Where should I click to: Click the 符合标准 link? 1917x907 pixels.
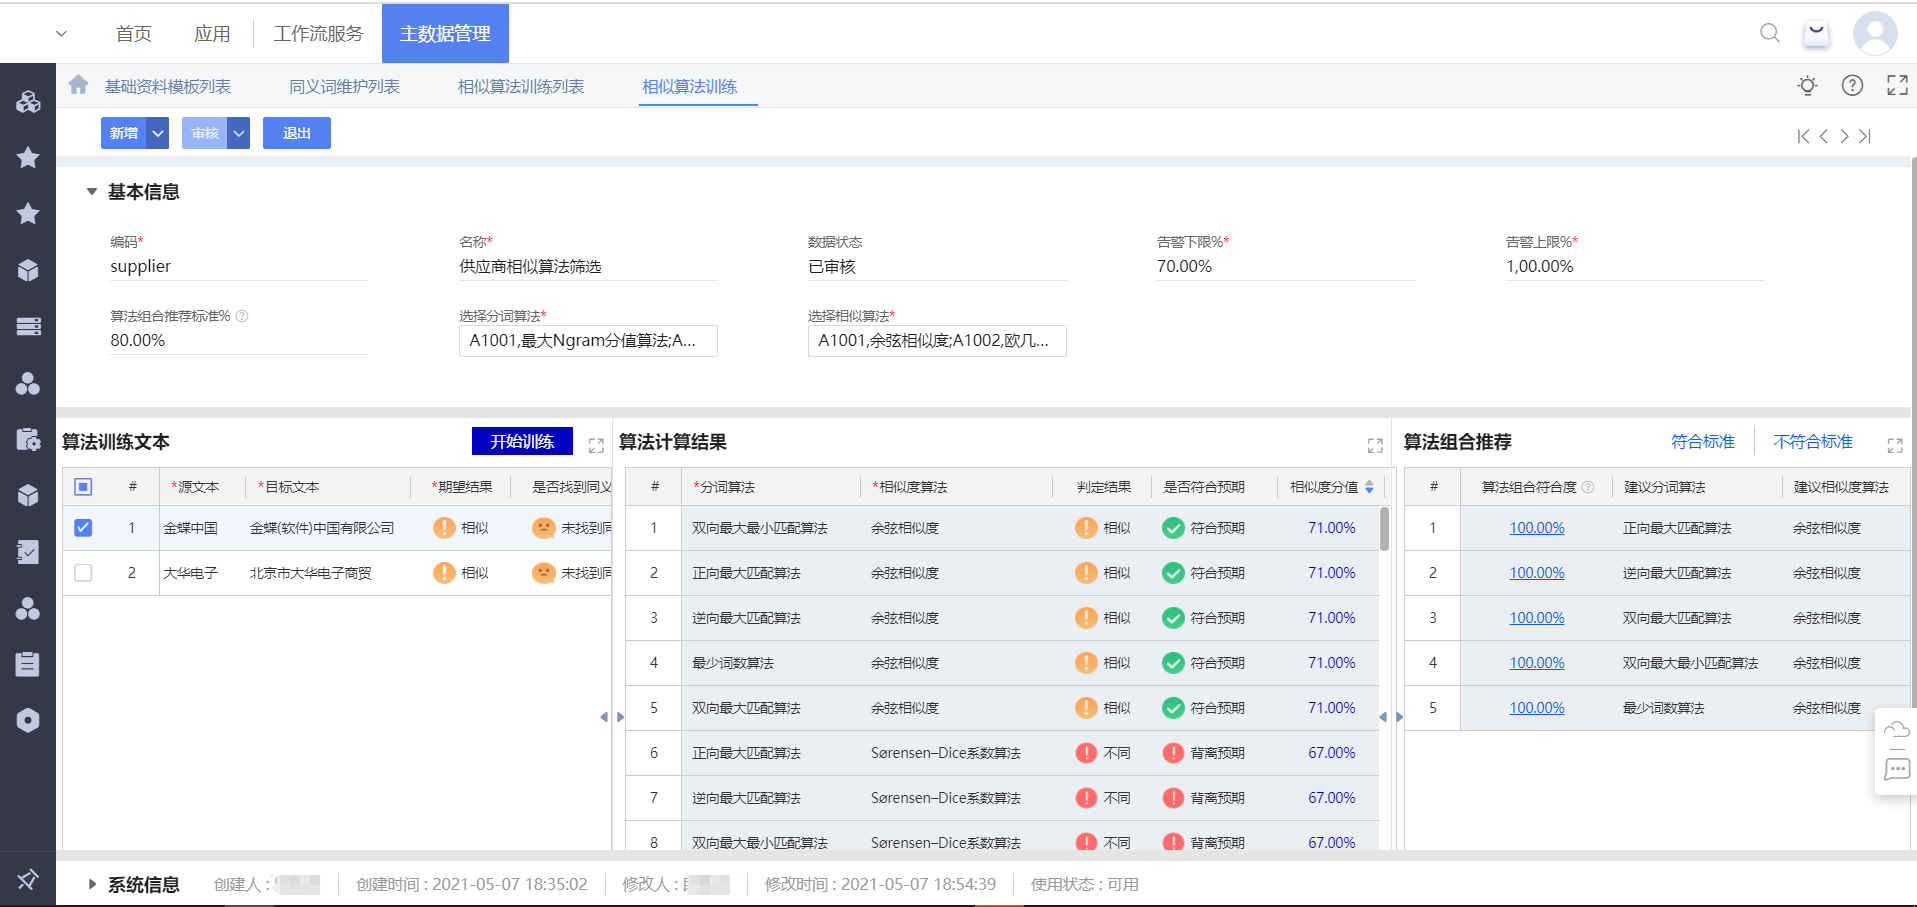coord(1702,442)
